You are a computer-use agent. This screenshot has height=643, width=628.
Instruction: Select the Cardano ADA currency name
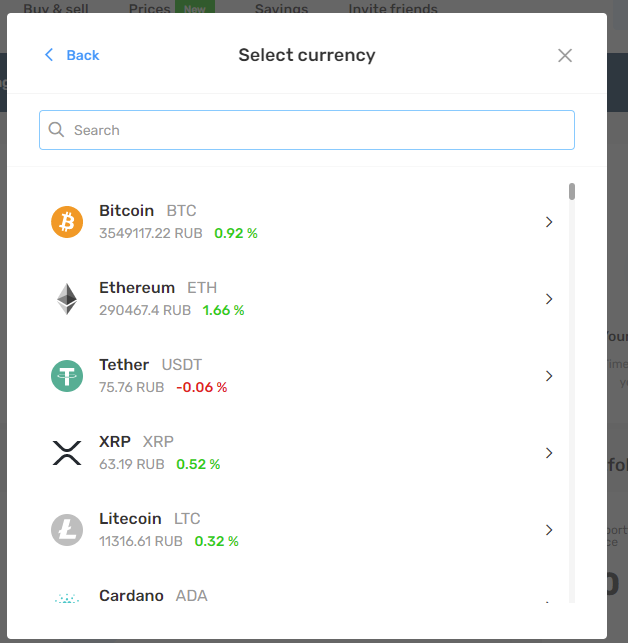(x=153, y=595)
